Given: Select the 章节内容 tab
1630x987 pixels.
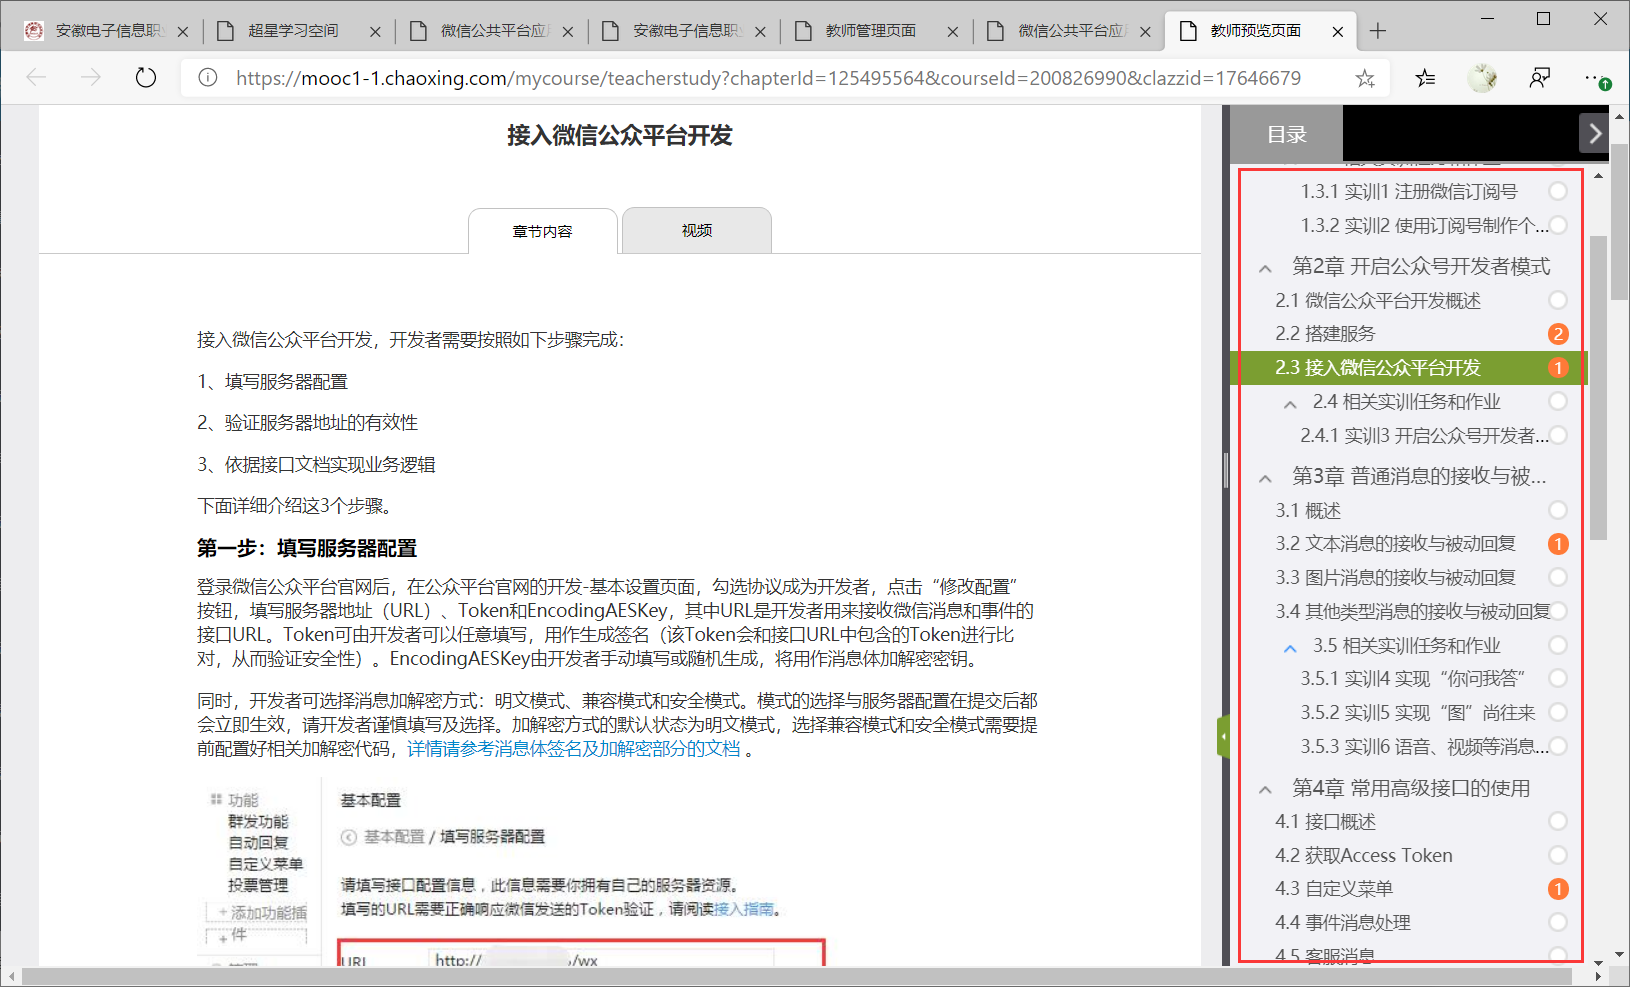Looking at the screenshot, I should 542,232.
